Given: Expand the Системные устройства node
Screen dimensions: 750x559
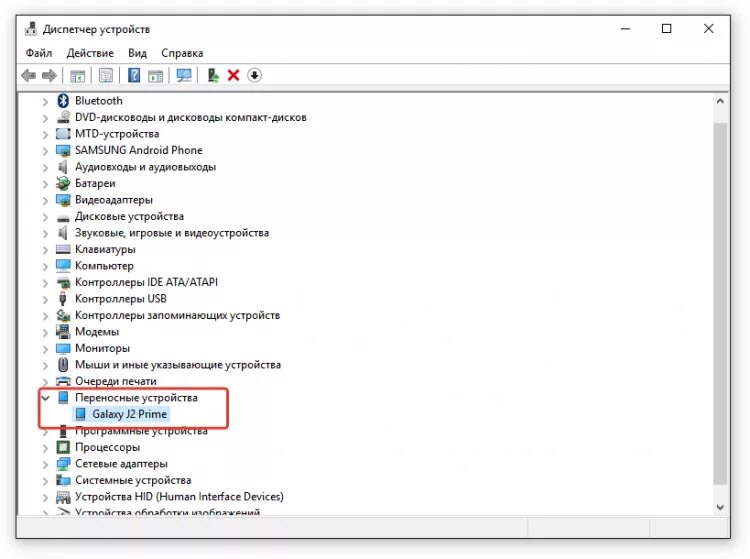Looking at the screenshot, I should pos(45,481).
